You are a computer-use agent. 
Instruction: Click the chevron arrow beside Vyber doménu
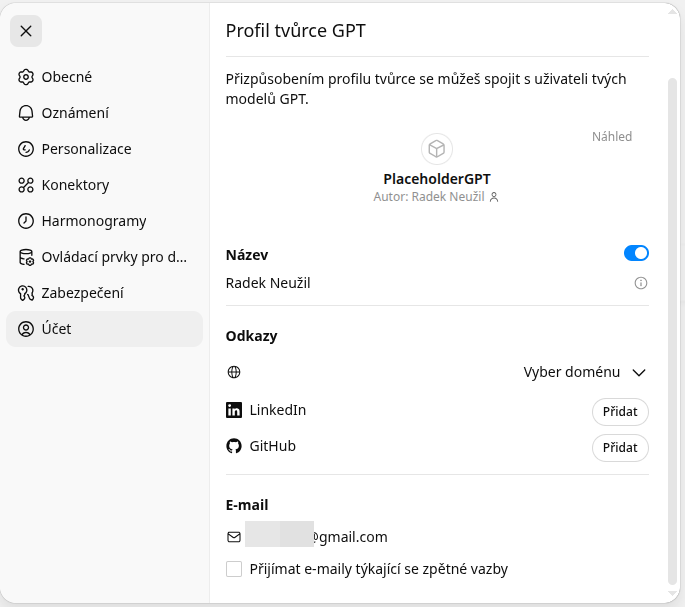639,372
